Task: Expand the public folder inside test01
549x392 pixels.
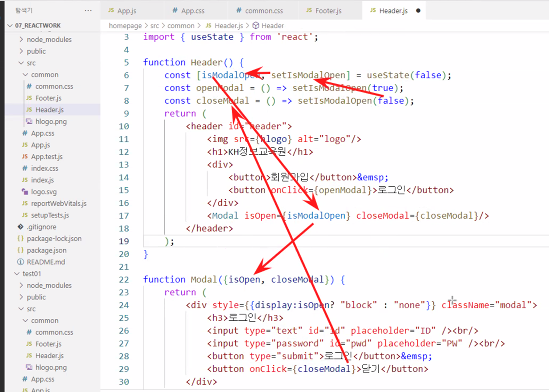Action: [x=22, y=297]
